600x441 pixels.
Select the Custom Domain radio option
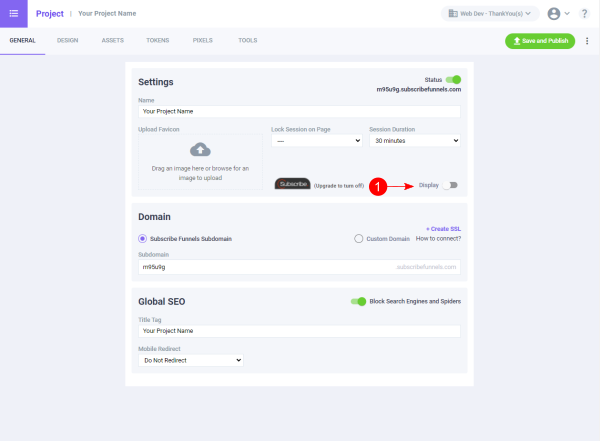359,238
